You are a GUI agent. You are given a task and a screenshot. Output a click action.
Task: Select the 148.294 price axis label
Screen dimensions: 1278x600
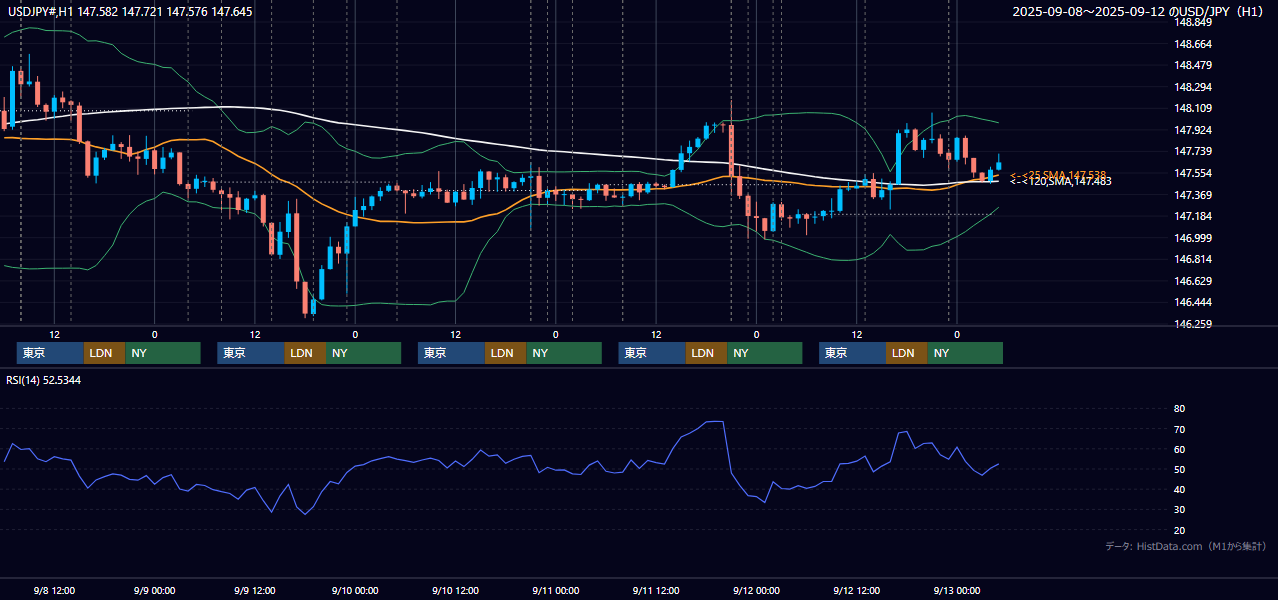click(x=1193, y=87)
